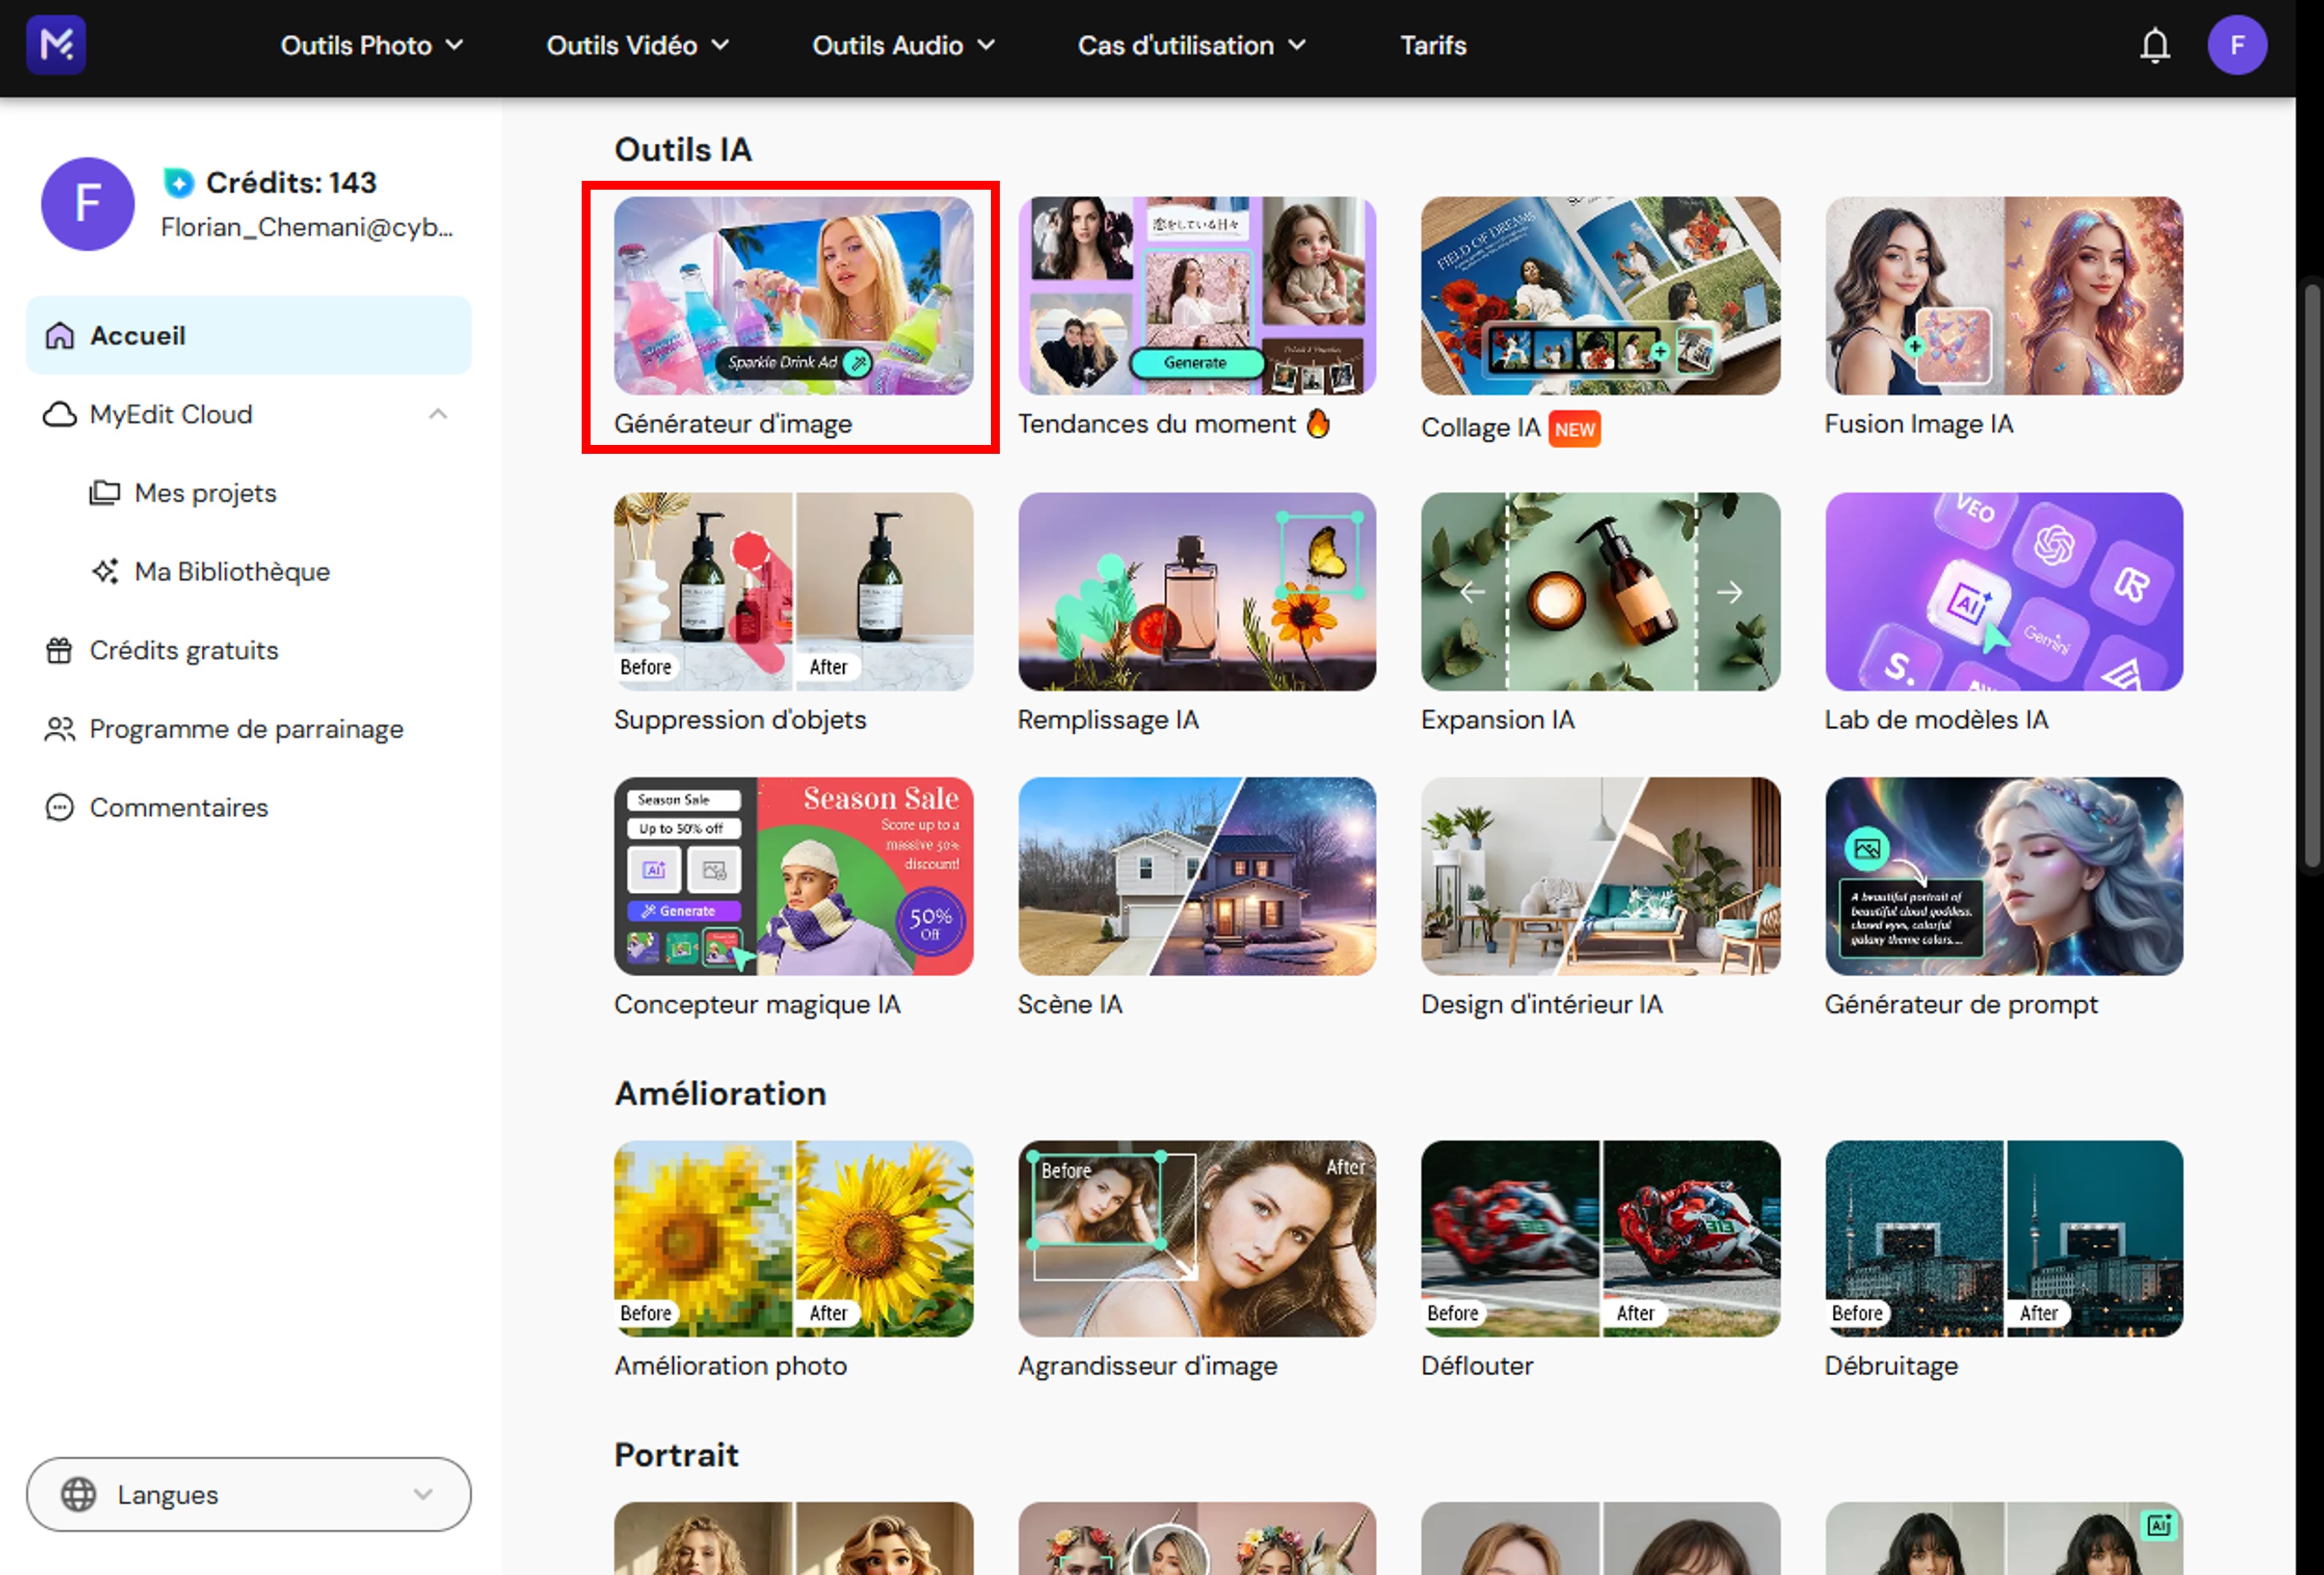2324x1575 pixels.
Task: Open the Amélioration photo sunflower thumbnail
Action: tap(793, 1239)
